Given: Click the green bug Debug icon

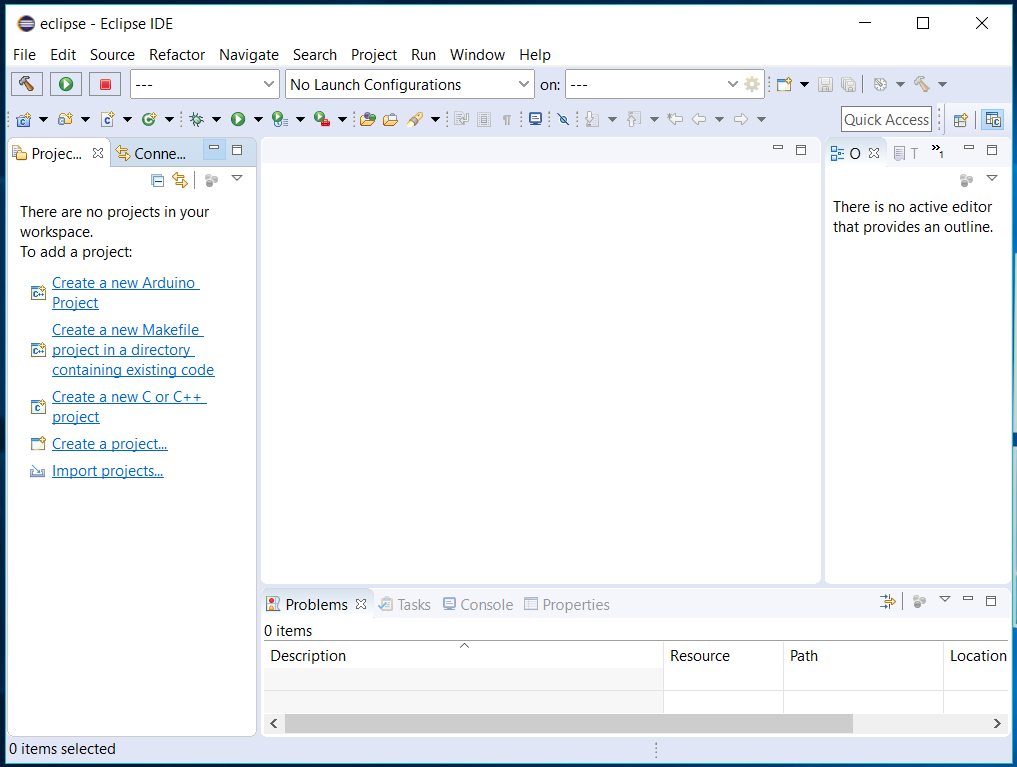Looking at the screenshot, I should pyautogui.click(x=197, y=119).
